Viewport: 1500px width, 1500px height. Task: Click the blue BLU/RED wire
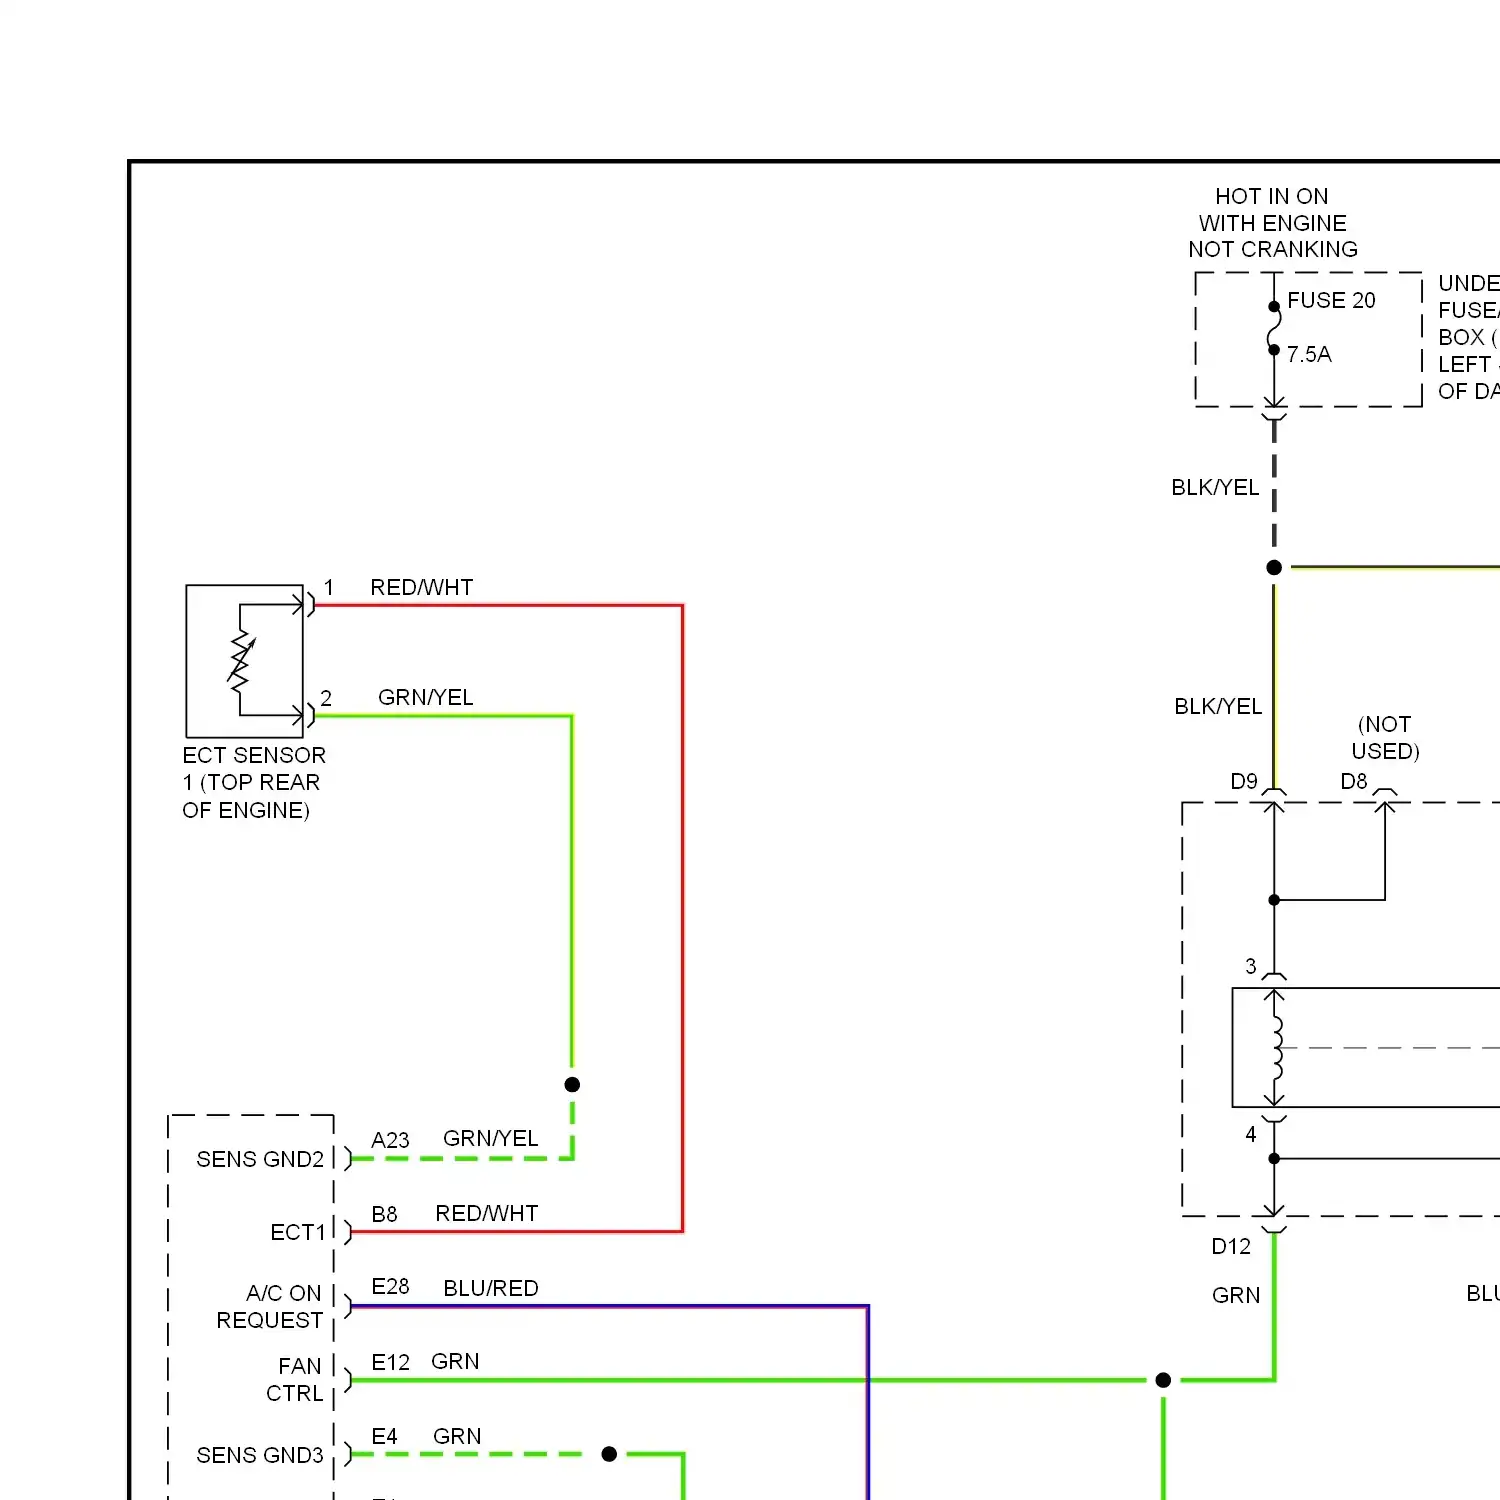pos(868,1400)
